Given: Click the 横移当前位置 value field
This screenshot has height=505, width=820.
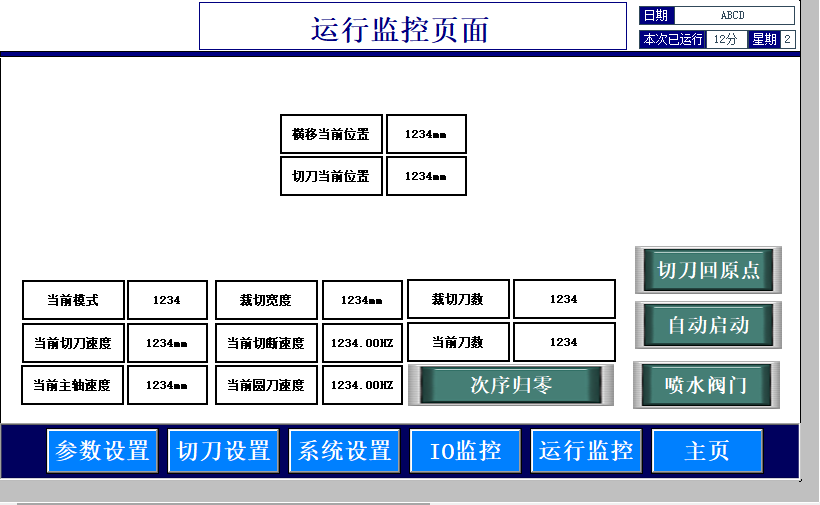Looking at the screenshot, I should pos(426,134).
